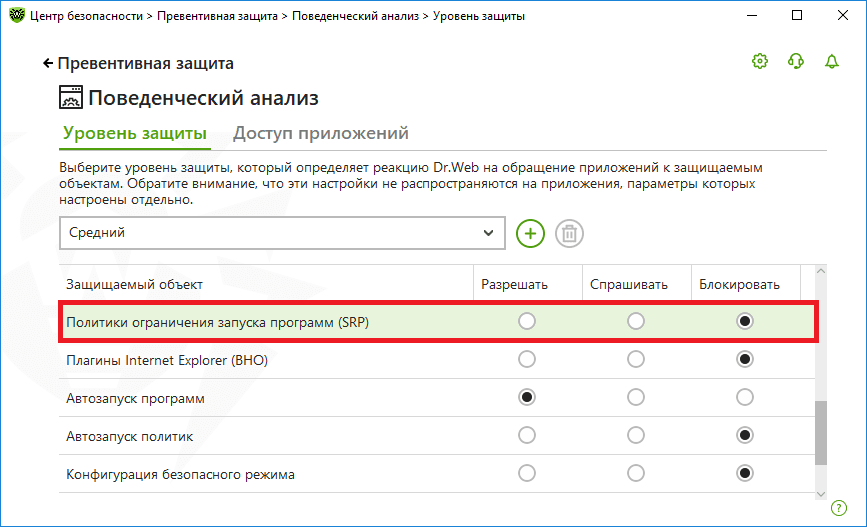Set Конфигурация безопасного режима to Разрешать
Viewport: 867px width, 527px height.
tap(526, 473)
